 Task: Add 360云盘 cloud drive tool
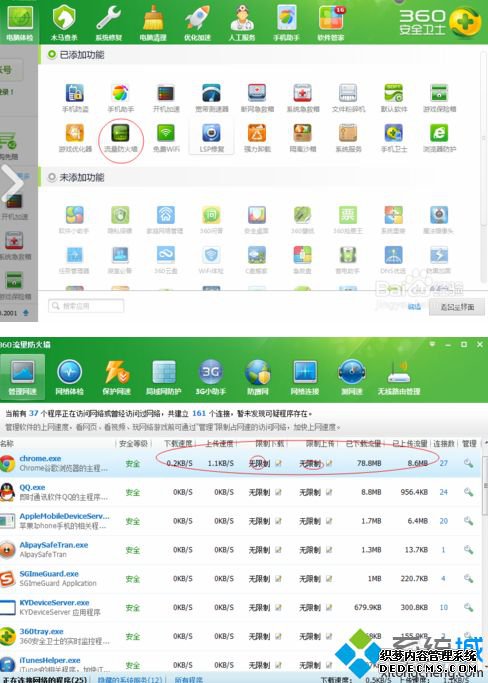tap(166, 260)
